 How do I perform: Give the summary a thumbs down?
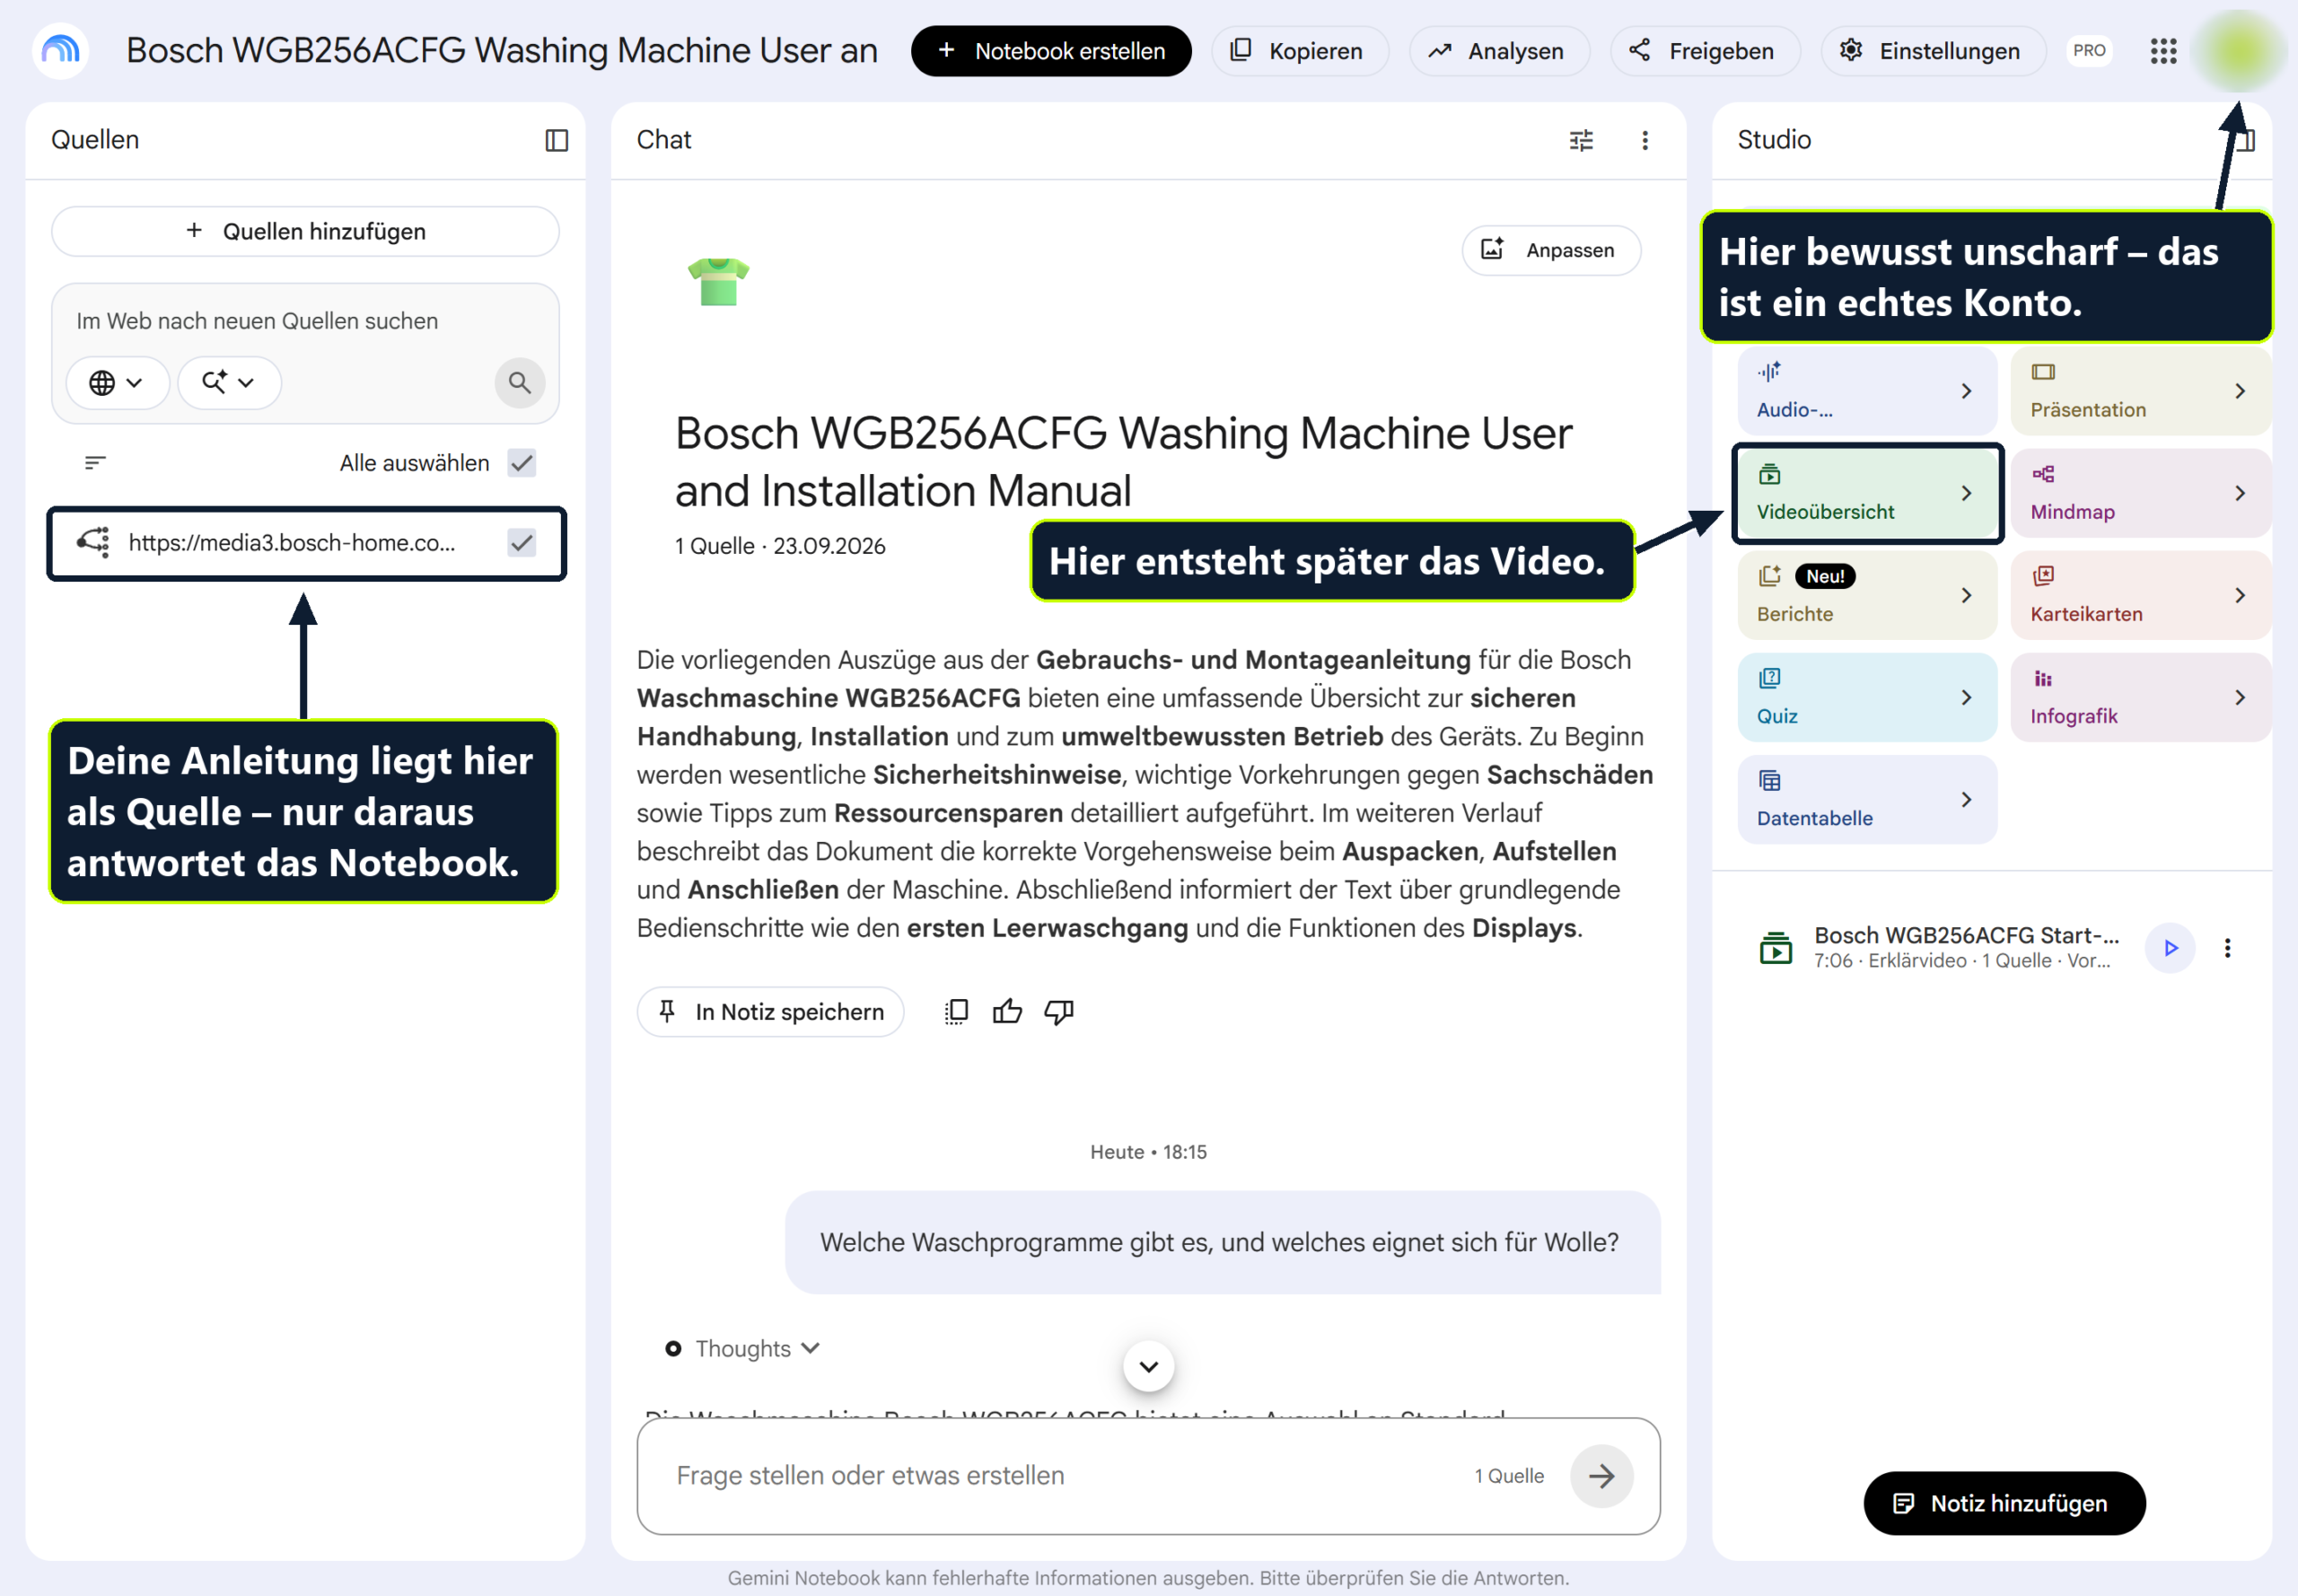(1058, 1012)
